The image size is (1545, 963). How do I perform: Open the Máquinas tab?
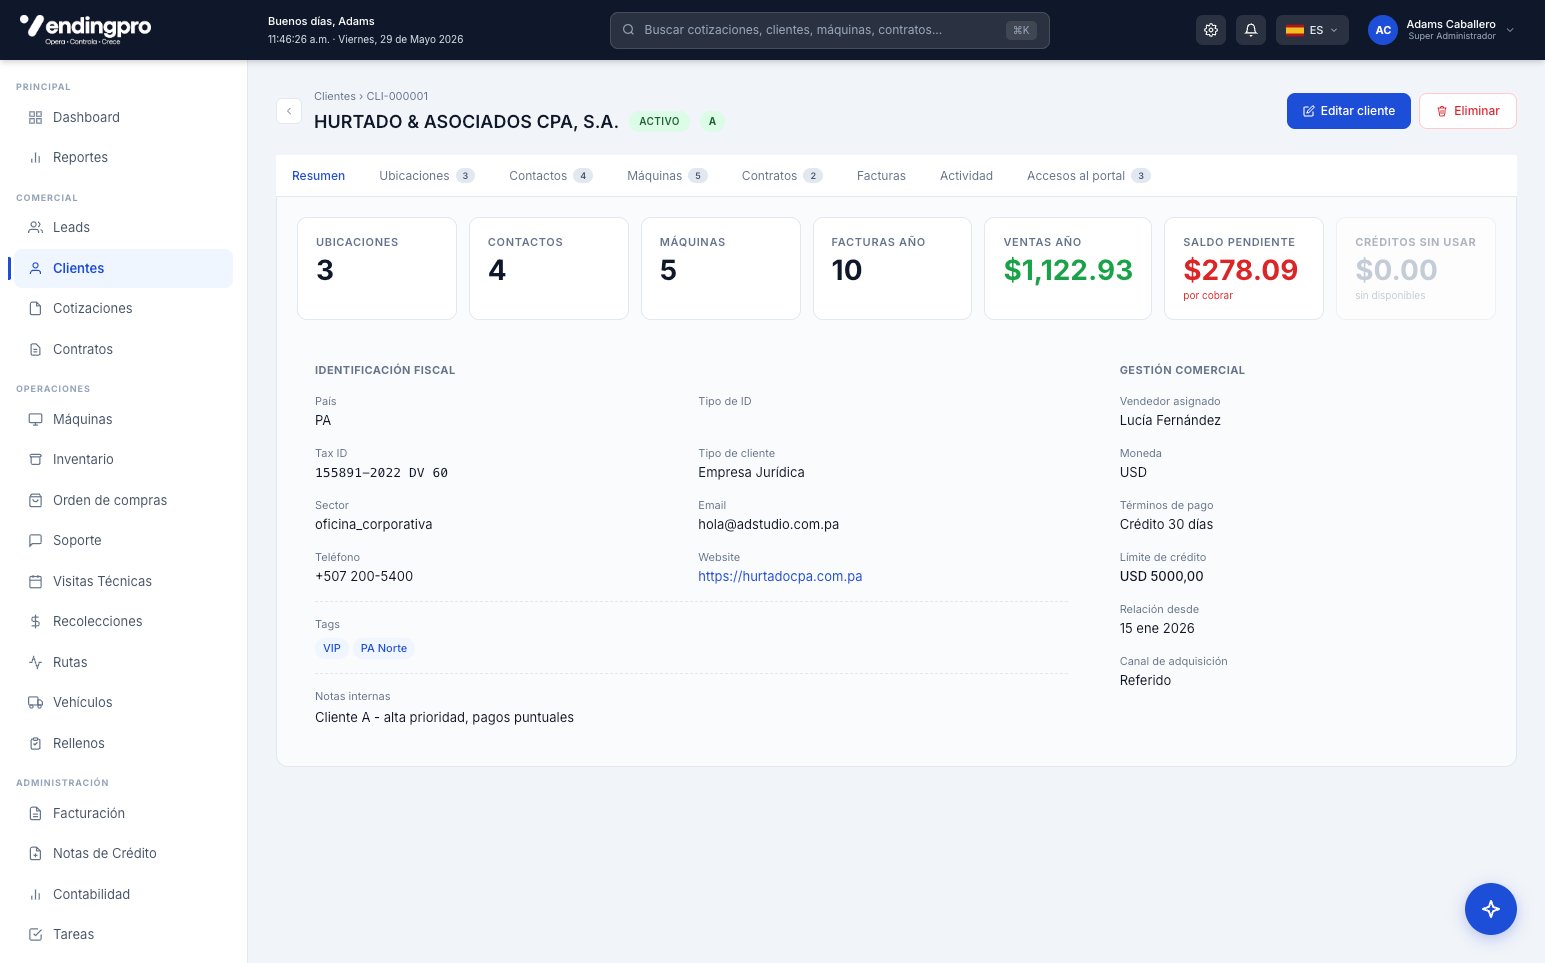pyautogui.click(x=667, y=176)
